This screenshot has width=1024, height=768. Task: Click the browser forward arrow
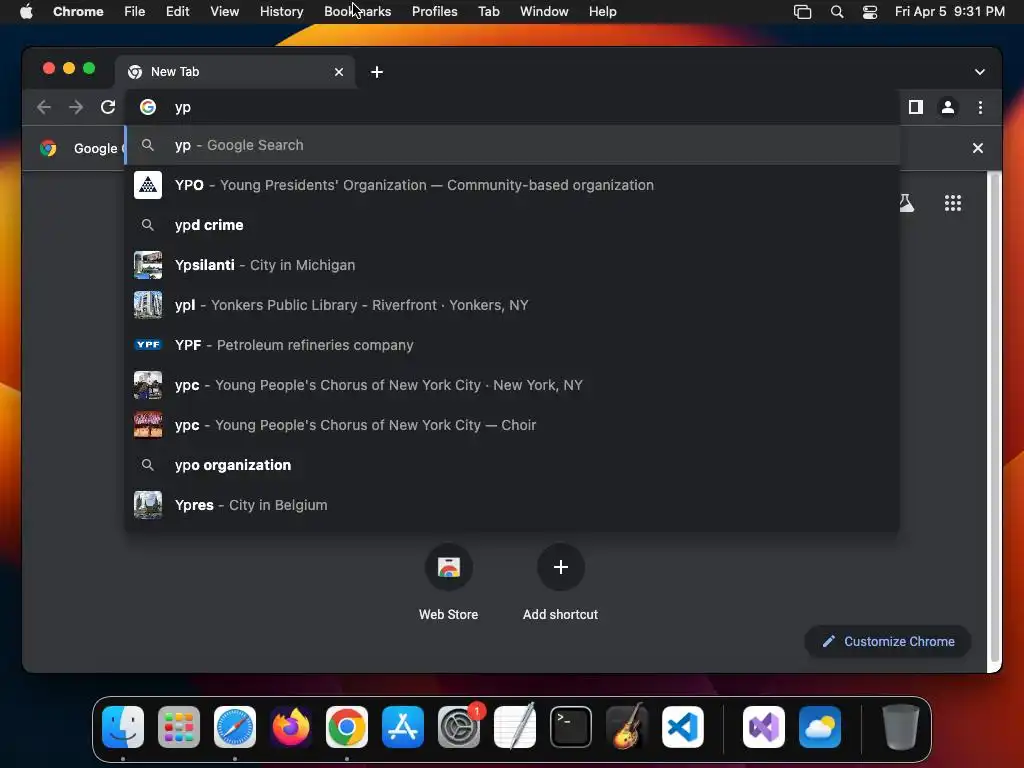[76, 107]
